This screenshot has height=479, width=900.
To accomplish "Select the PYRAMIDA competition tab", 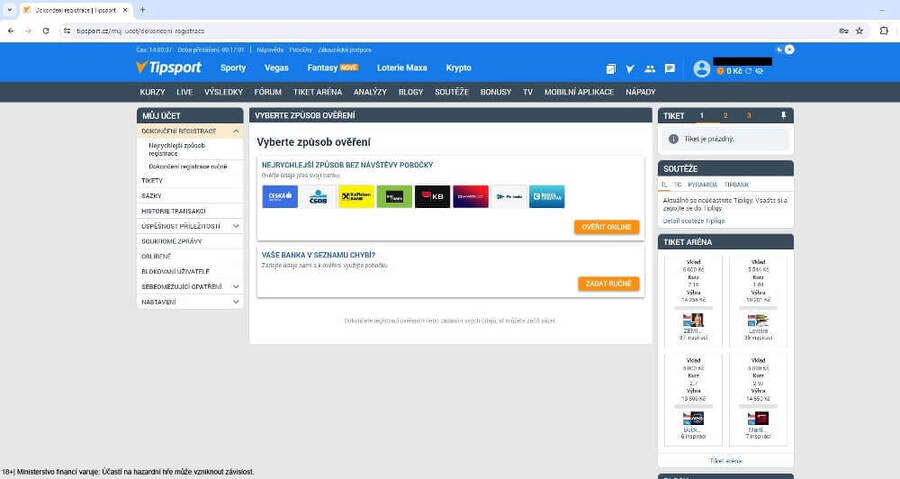I will (702, 185).
